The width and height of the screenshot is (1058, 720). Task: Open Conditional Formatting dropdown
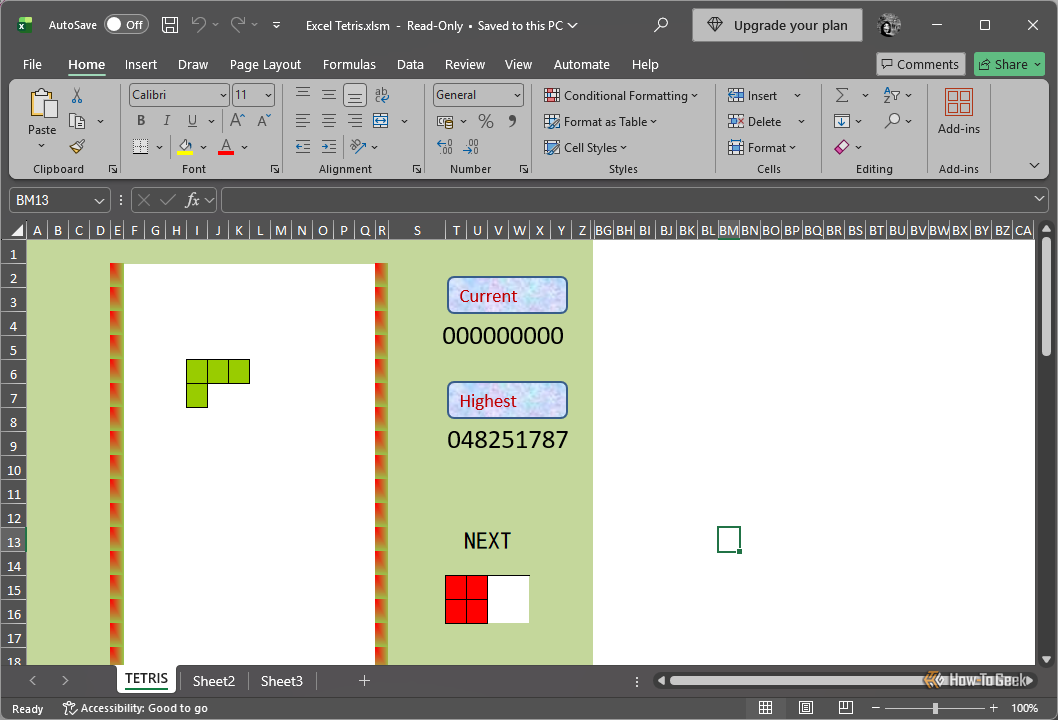tap(621, 96)
